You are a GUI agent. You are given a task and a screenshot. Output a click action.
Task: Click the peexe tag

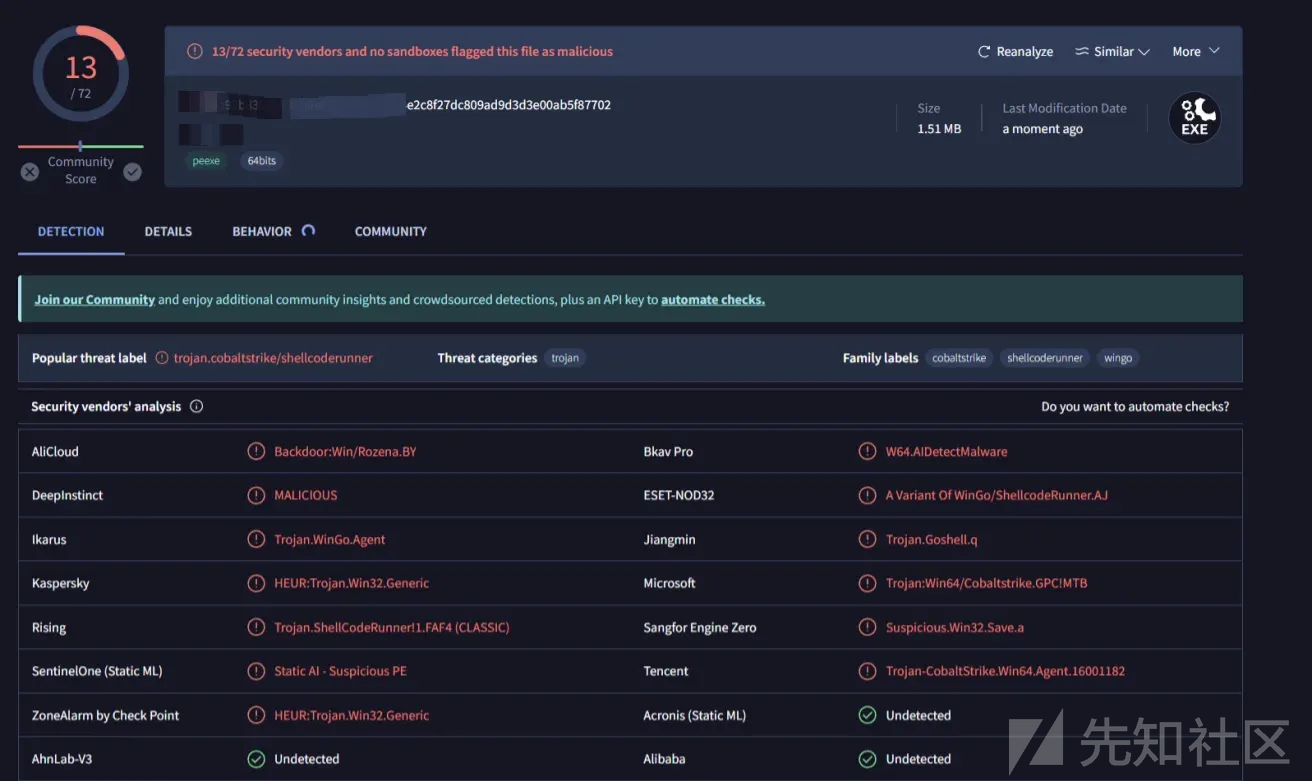[206, 161]
